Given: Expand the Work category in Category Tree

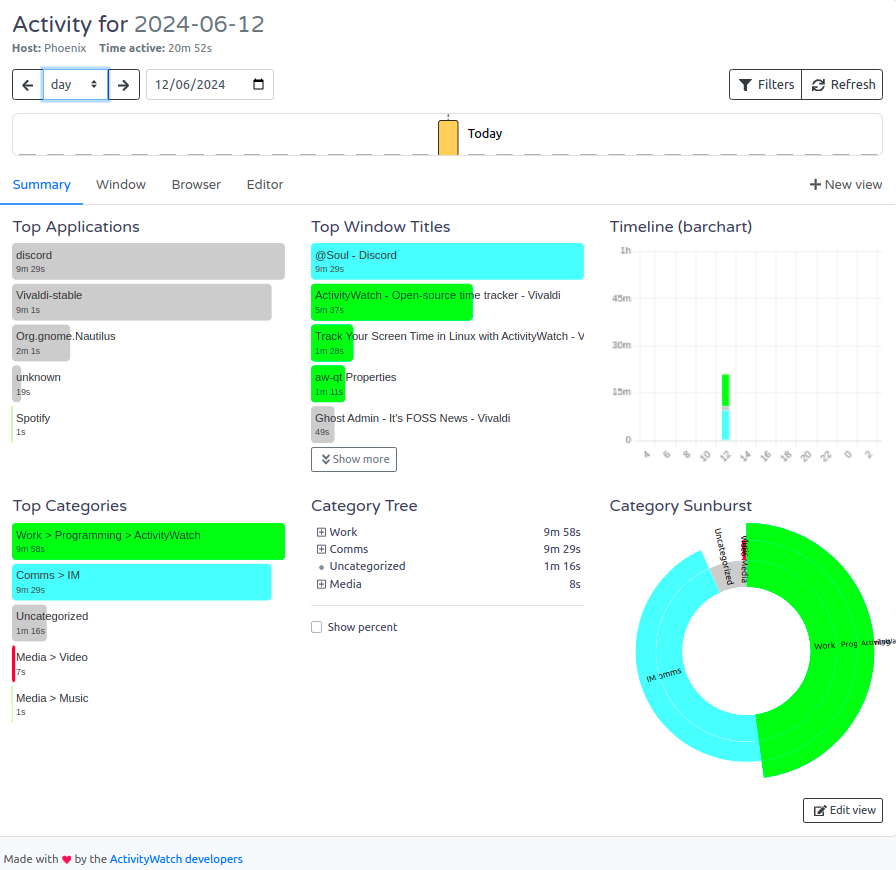Looking at the screenshot, I should pyautogui.click(x=321, y=531).
